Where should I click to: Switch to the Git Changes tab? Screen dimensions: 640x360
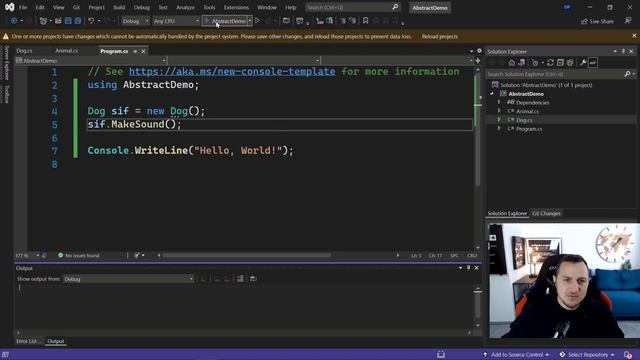546,213
